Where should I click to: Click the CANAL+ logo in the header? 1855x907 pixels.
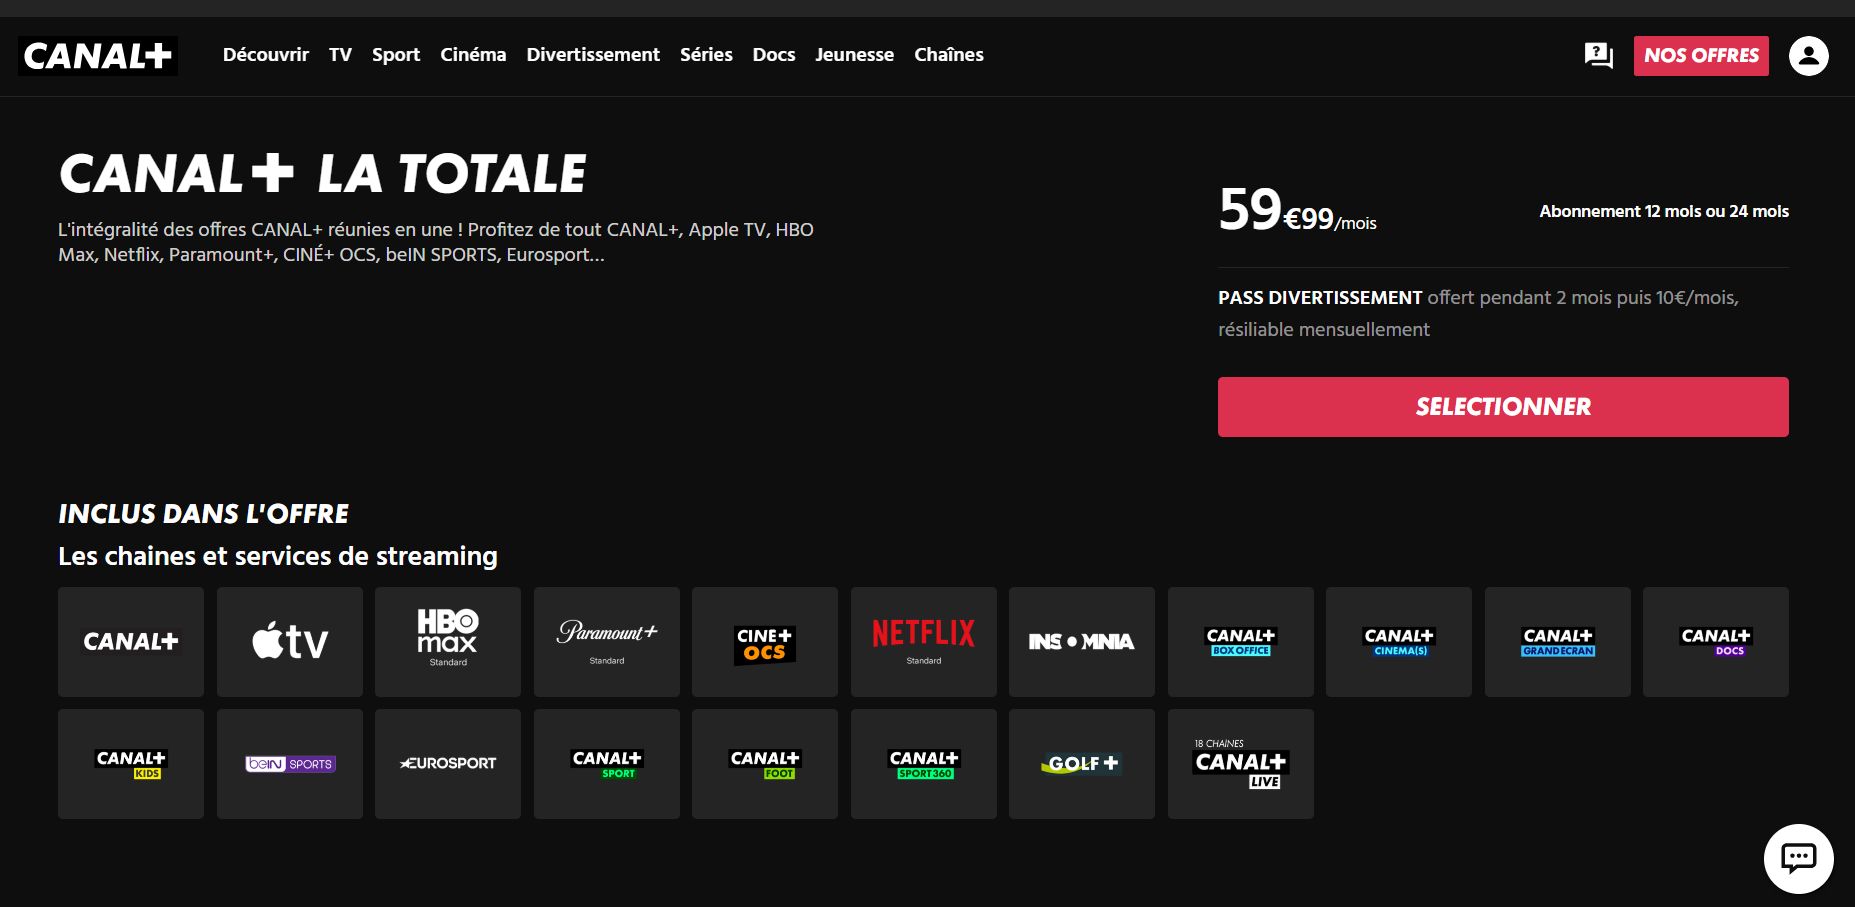98,56
